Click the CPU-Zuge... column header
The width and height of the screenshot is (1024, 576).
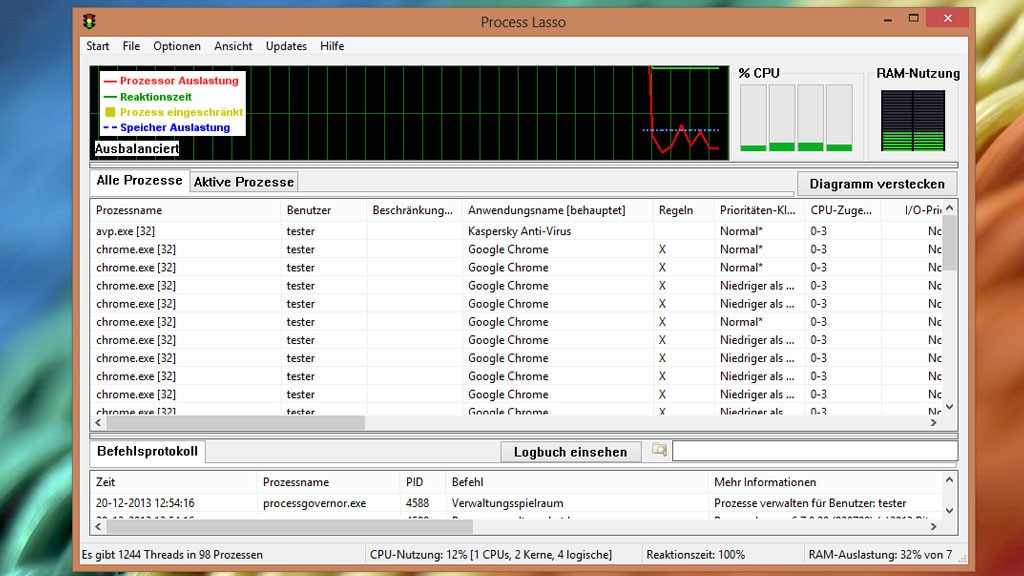tap(842, 210)
